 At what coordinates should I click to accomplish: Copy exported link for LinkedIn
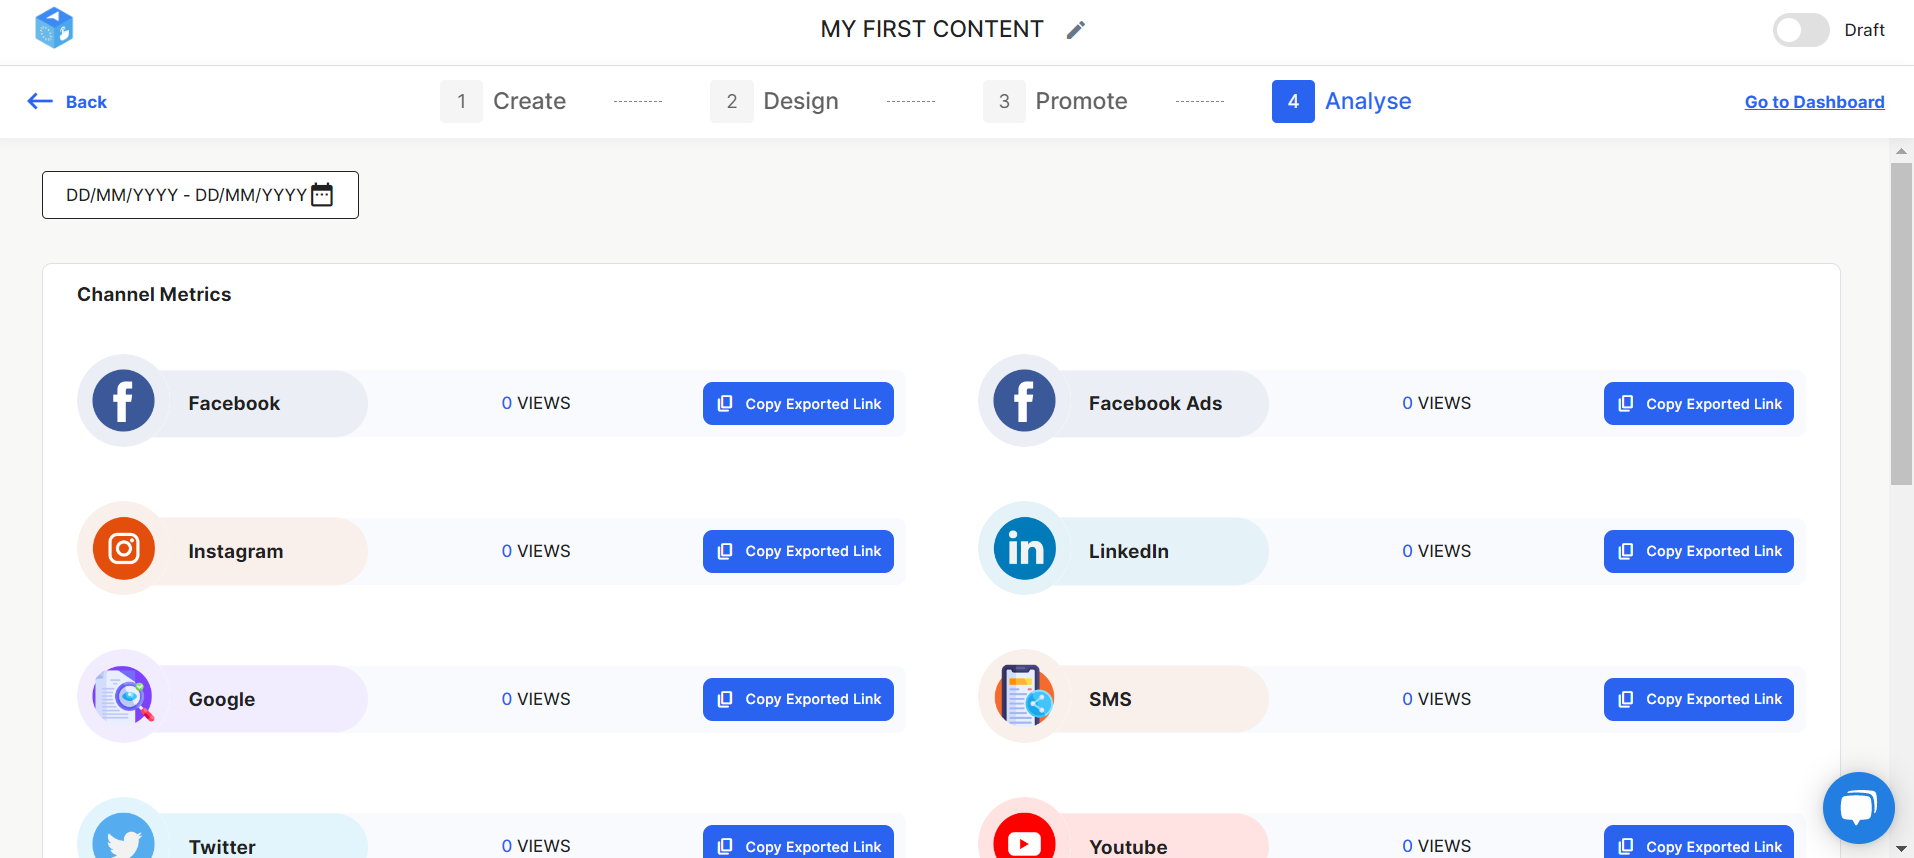[1699, 551]
